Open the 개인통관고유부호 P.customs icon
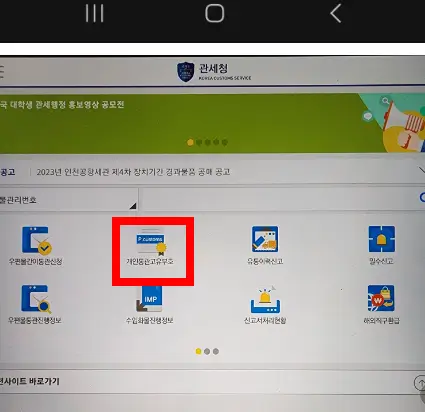 click(x=150, y=247)
